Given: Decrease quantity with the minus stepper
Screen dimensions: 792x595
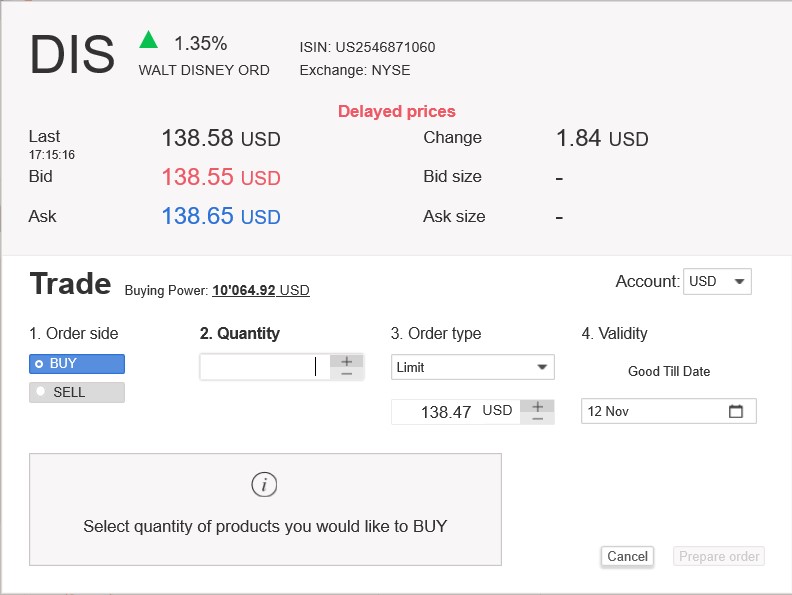Looking at the screenshot, I should tap(346, 374).
